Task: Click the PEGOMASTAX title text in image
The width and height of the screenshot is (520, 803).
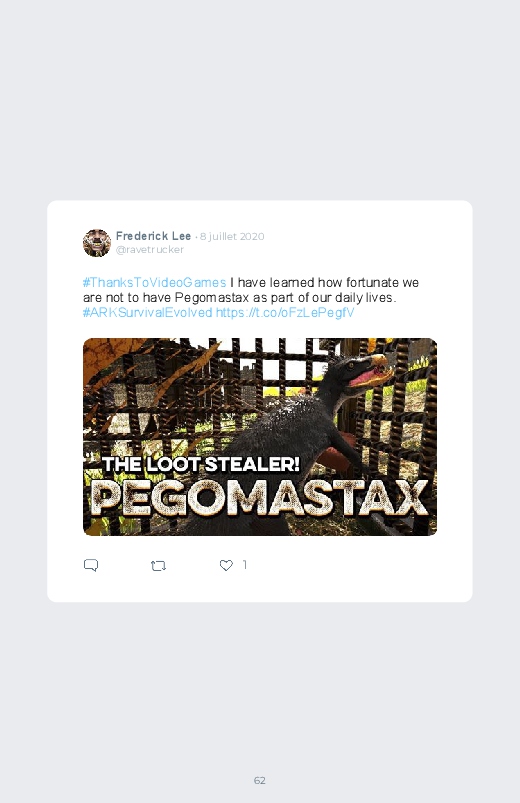Action: 260,498
